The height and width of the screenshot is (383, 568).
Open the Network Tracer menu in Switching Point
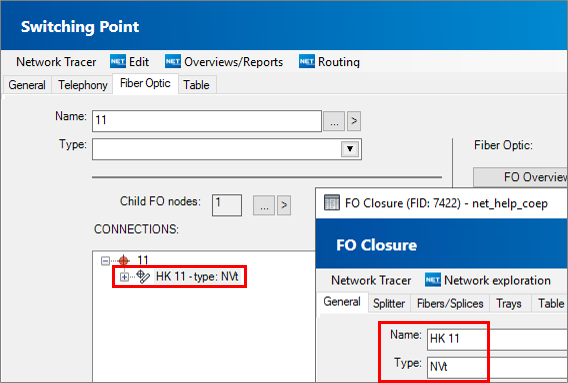(x=56, y=62)
